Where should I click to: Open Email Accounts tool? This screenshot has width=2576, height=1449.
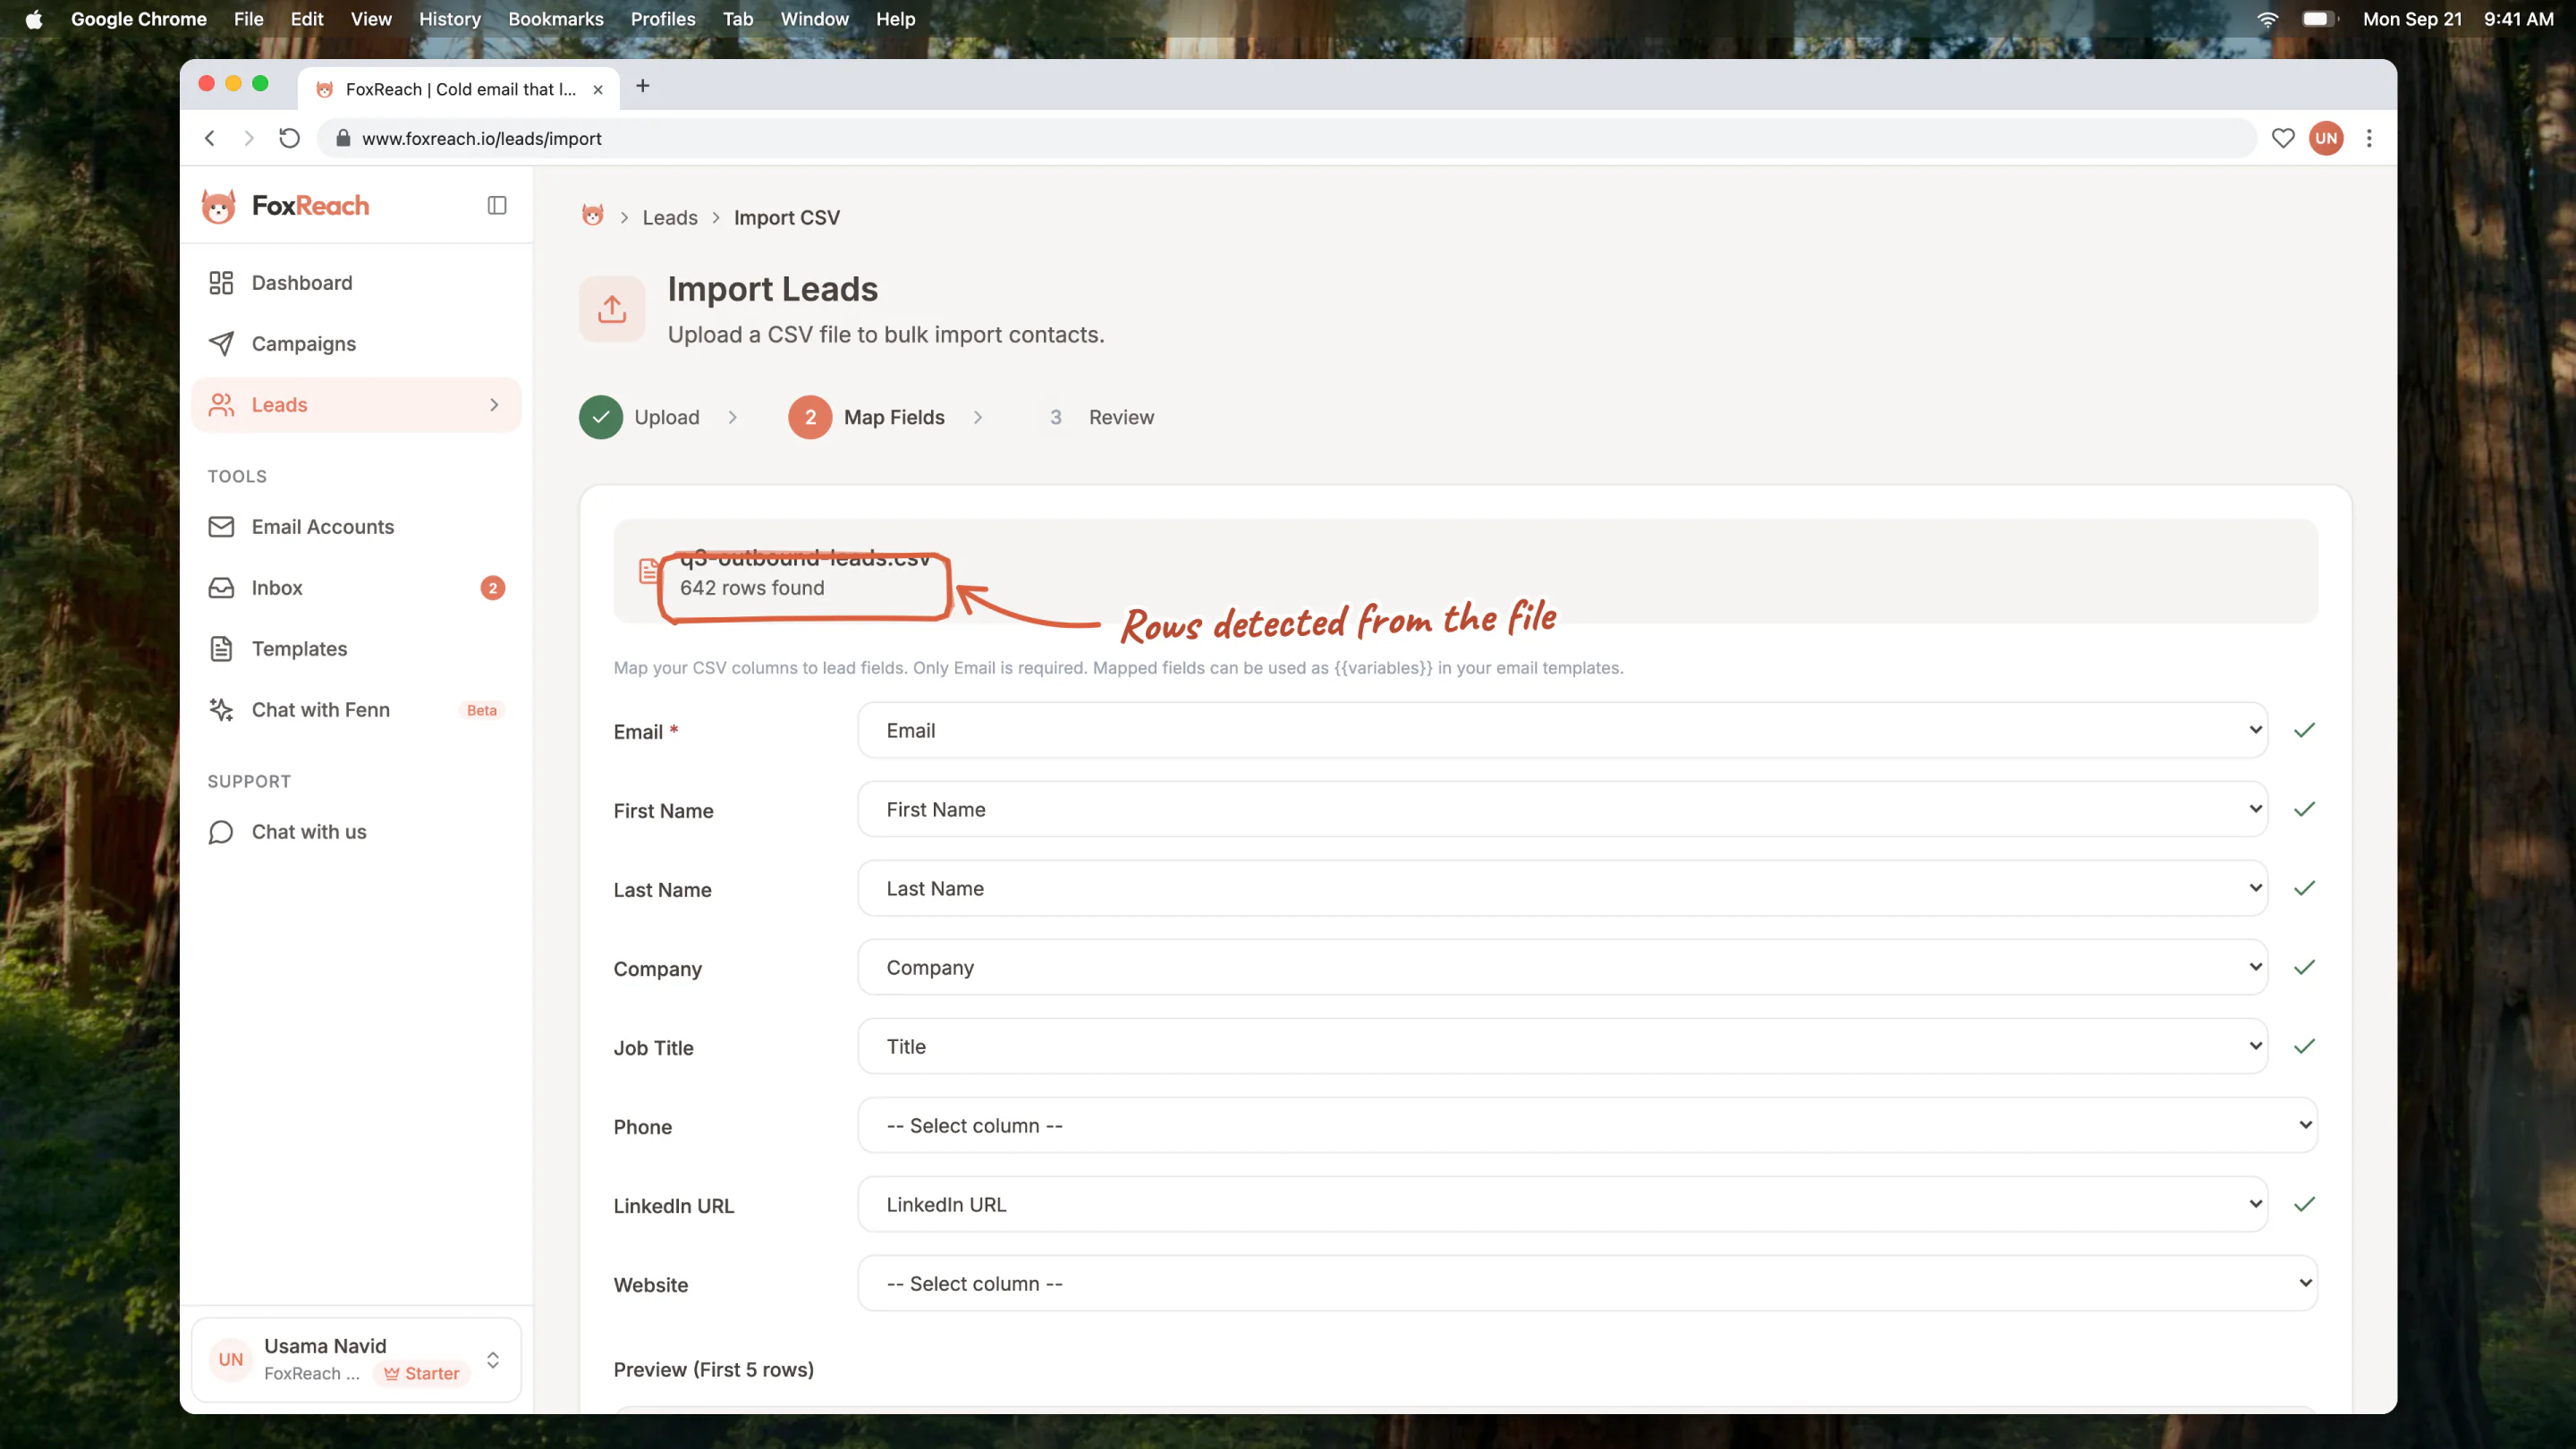coord(356,527)
